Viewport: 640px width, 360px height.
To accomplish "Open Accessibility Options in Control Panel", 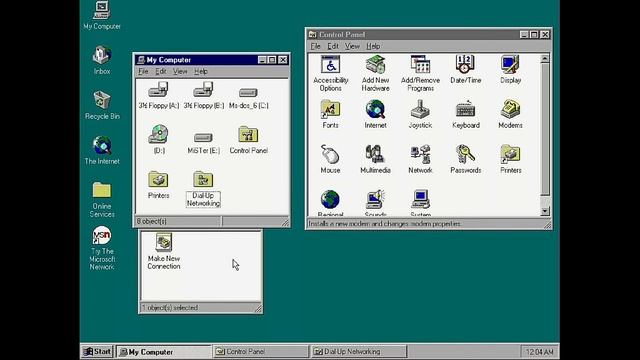I will [330, 73].
